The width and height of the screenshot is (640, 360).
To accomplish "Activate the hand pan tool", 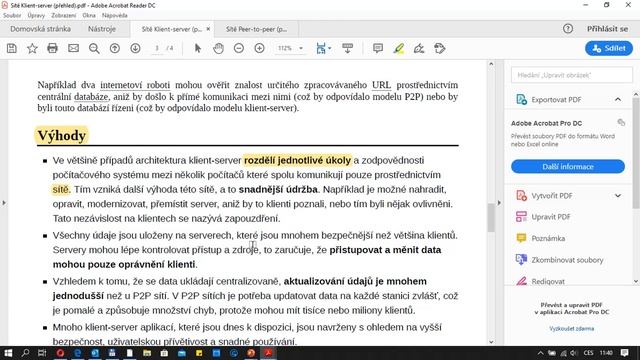I will coord(218,48).
